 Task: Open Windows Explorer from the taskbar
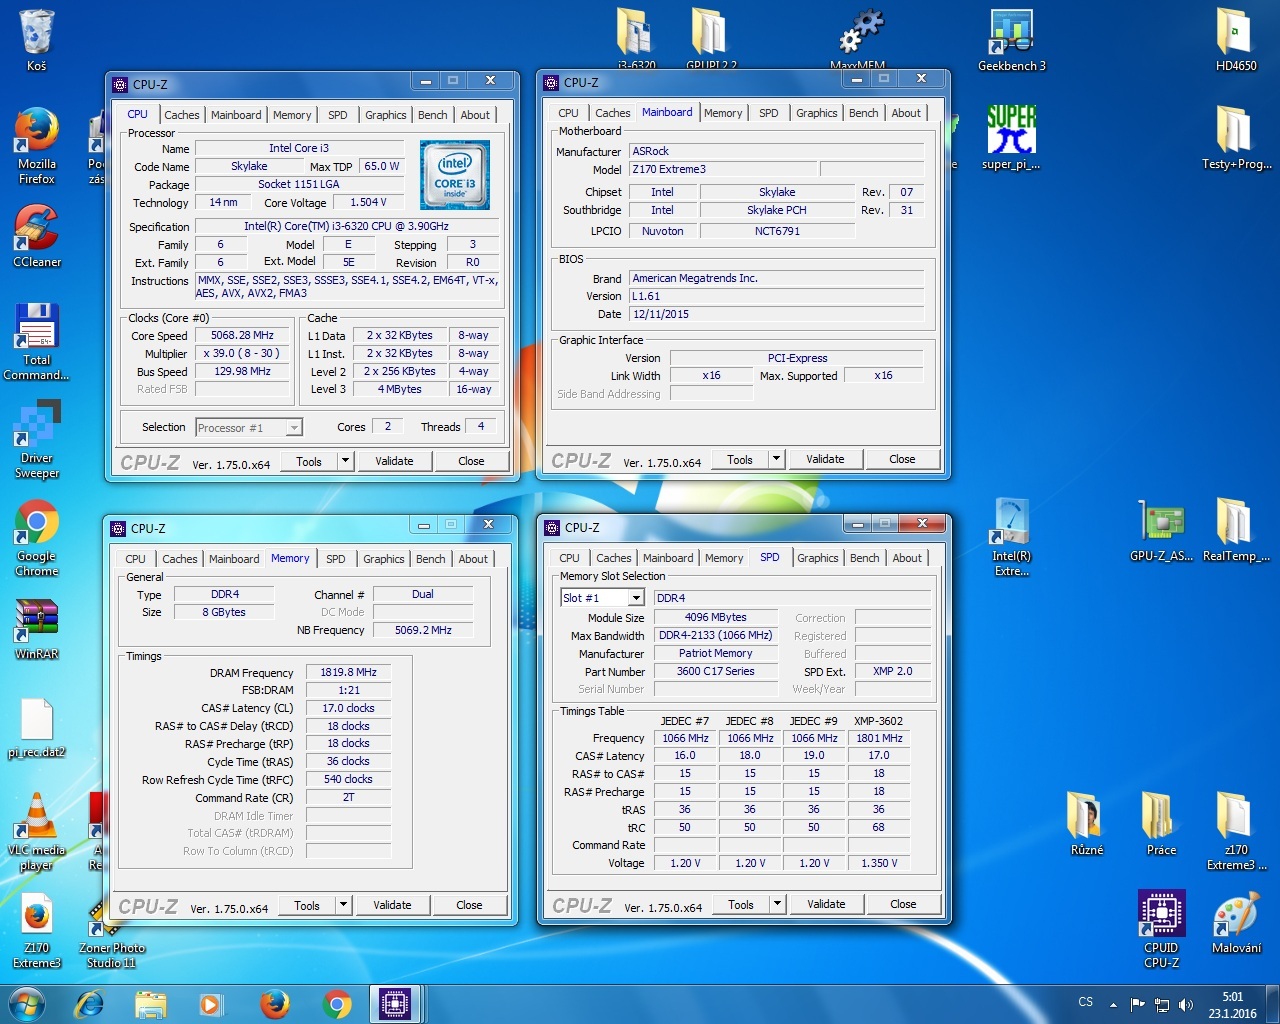[x=151, y=1004]
